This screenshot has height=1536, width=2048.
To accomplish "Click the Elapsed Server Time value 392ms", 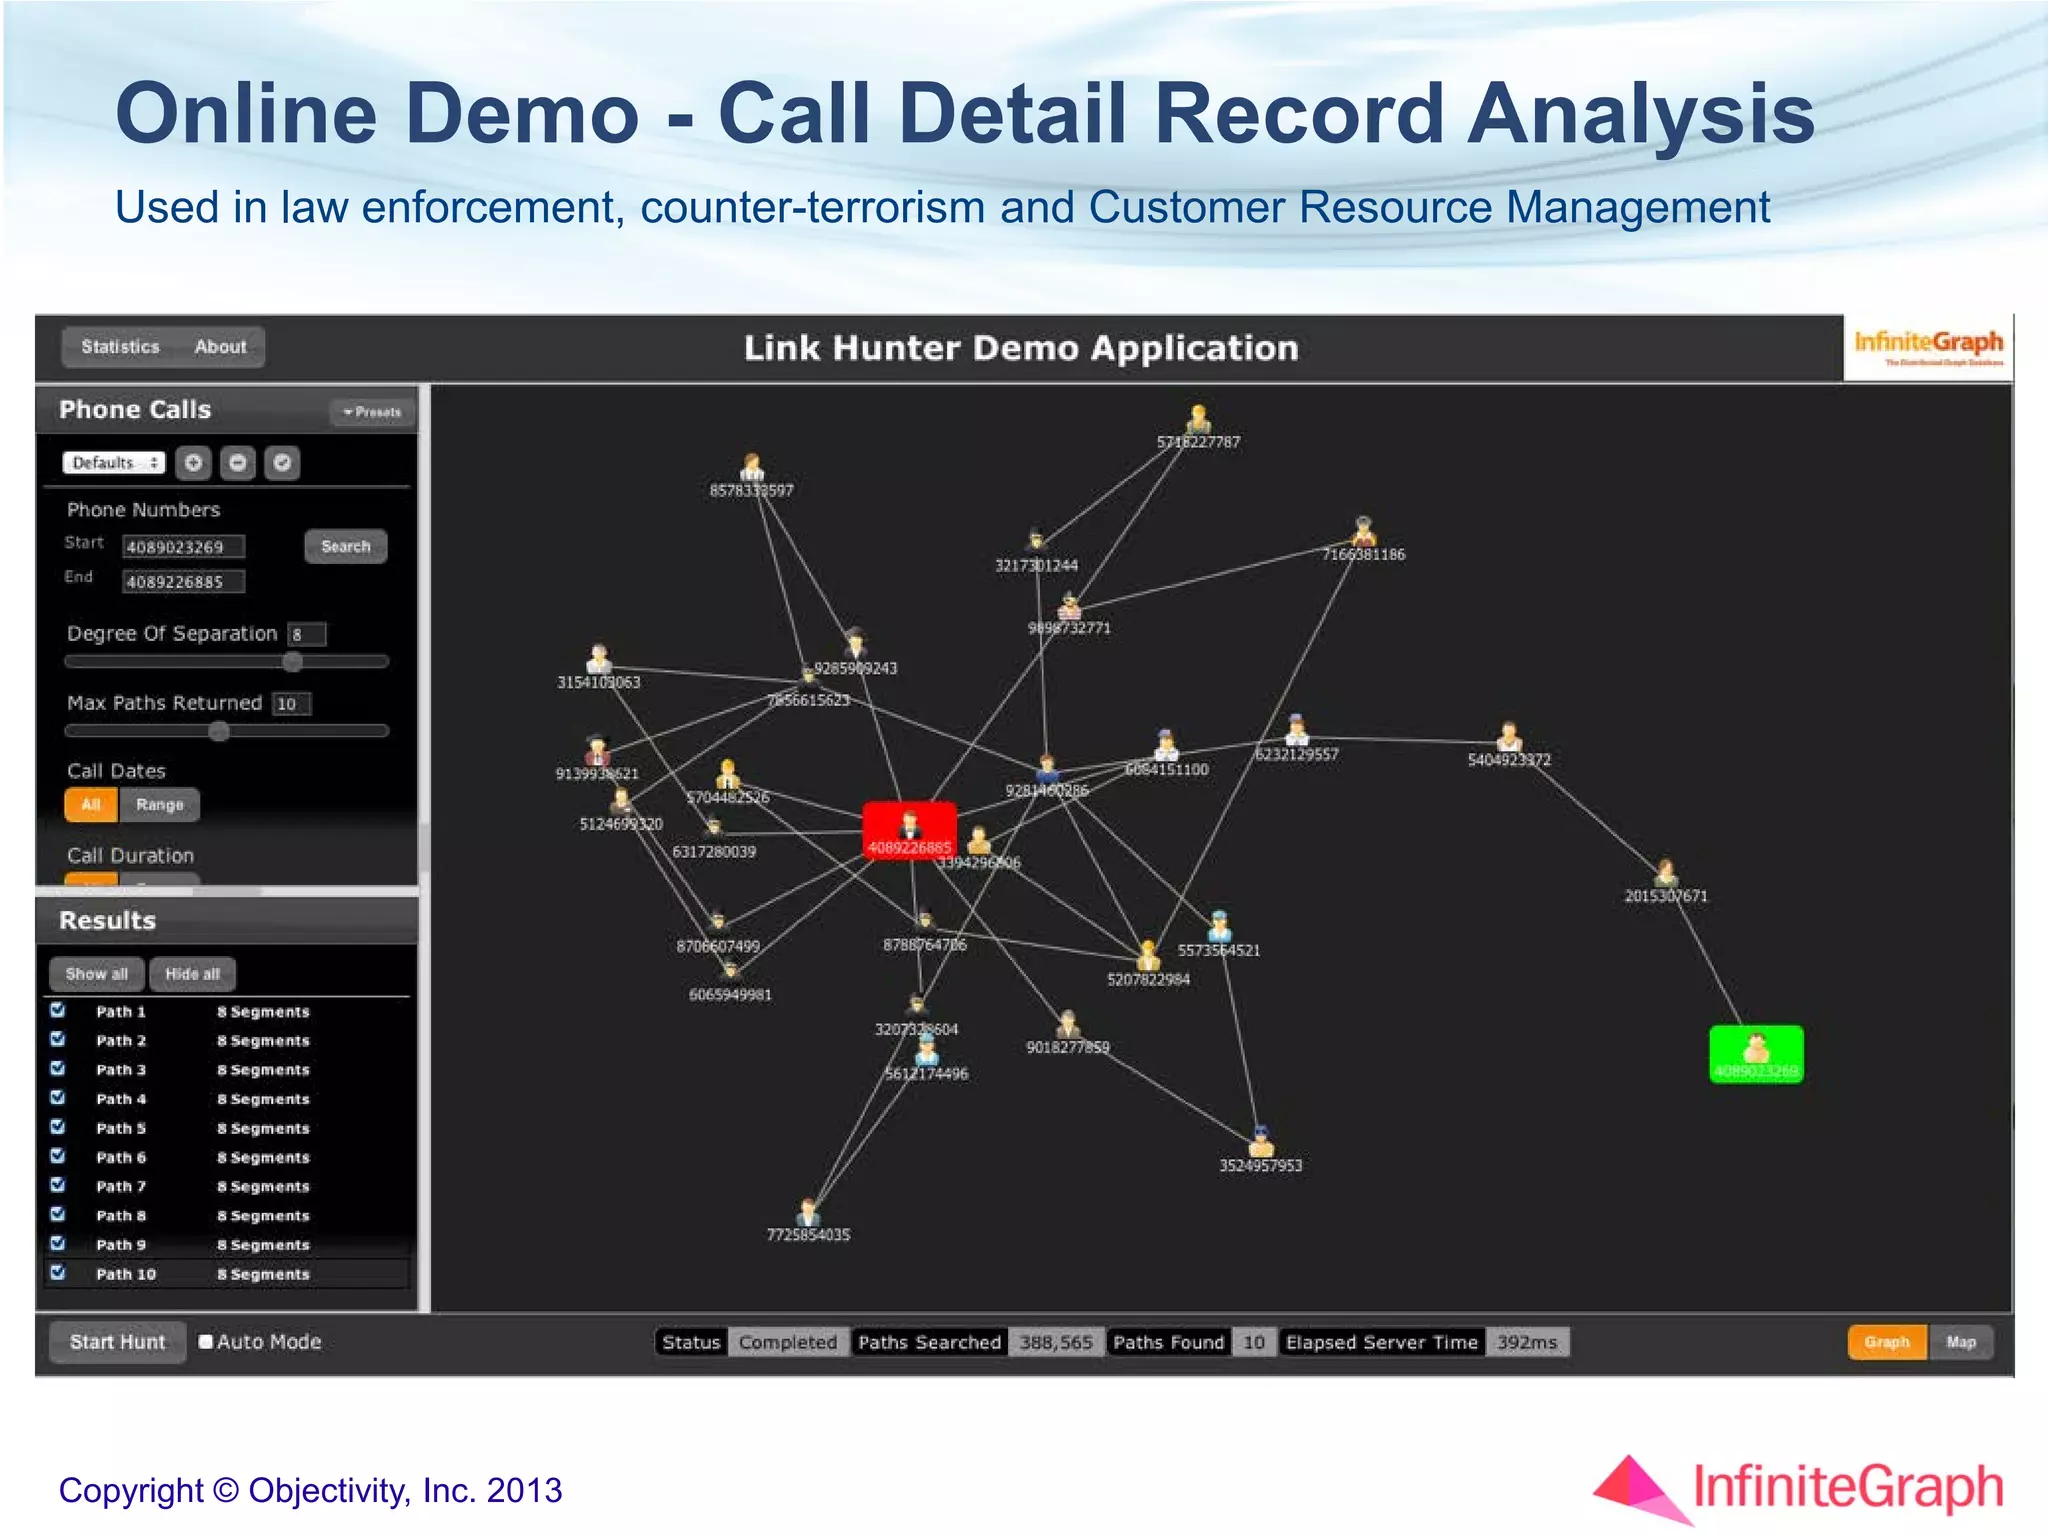I will (x=1527, y=1342).
